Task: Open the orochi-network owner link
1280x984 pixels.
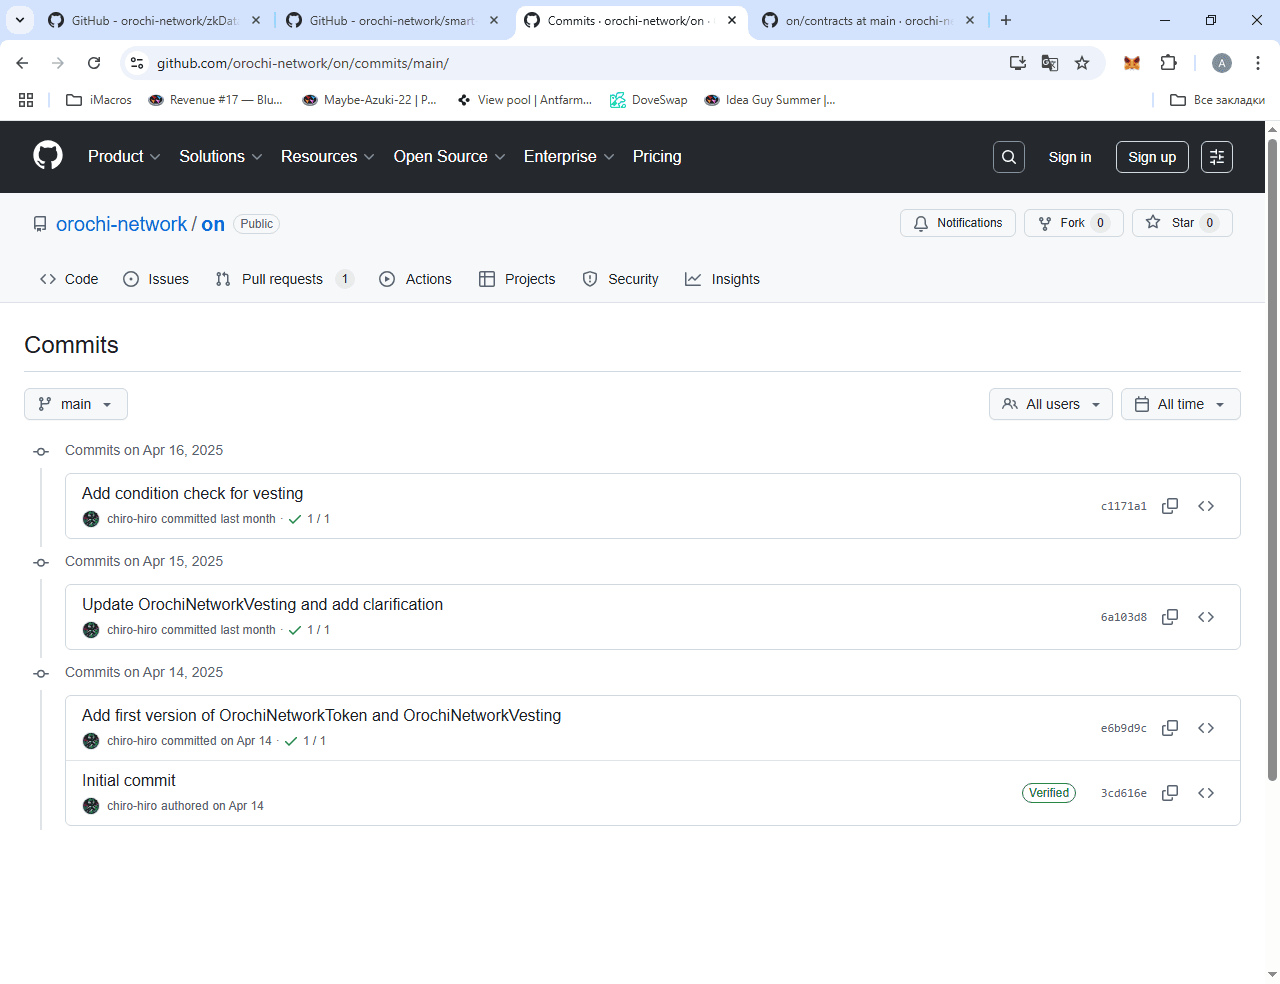Action: pyautogui.click(x=122, y=224)
